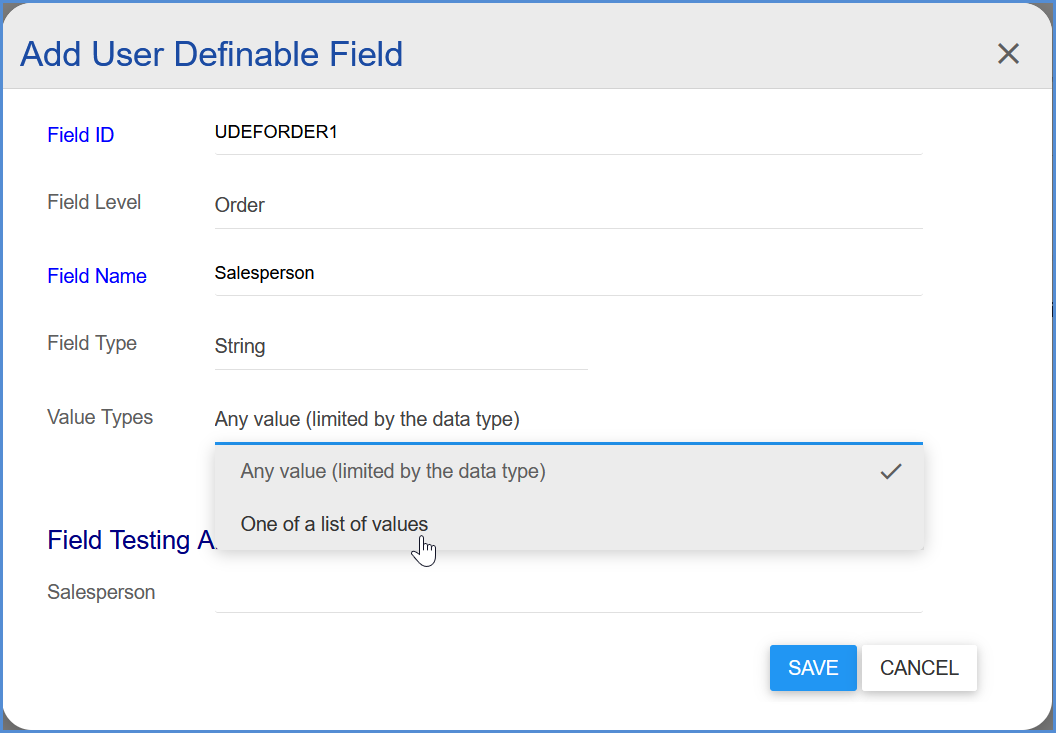Click the checkmark next to Any value
Image resolution: width=1056 pixels, height=733 pixels.
(x=890, y=471)
